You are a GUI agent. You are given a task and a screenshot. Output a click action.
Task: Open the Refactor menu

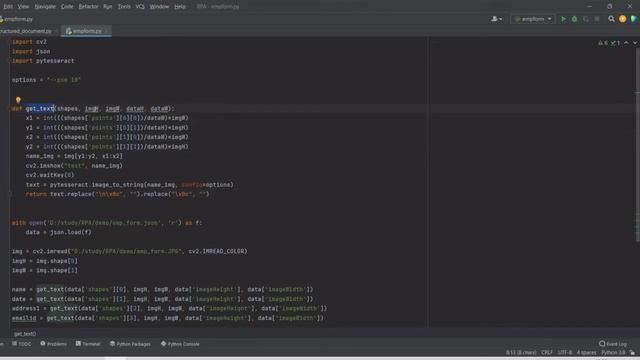pos(88,7)
